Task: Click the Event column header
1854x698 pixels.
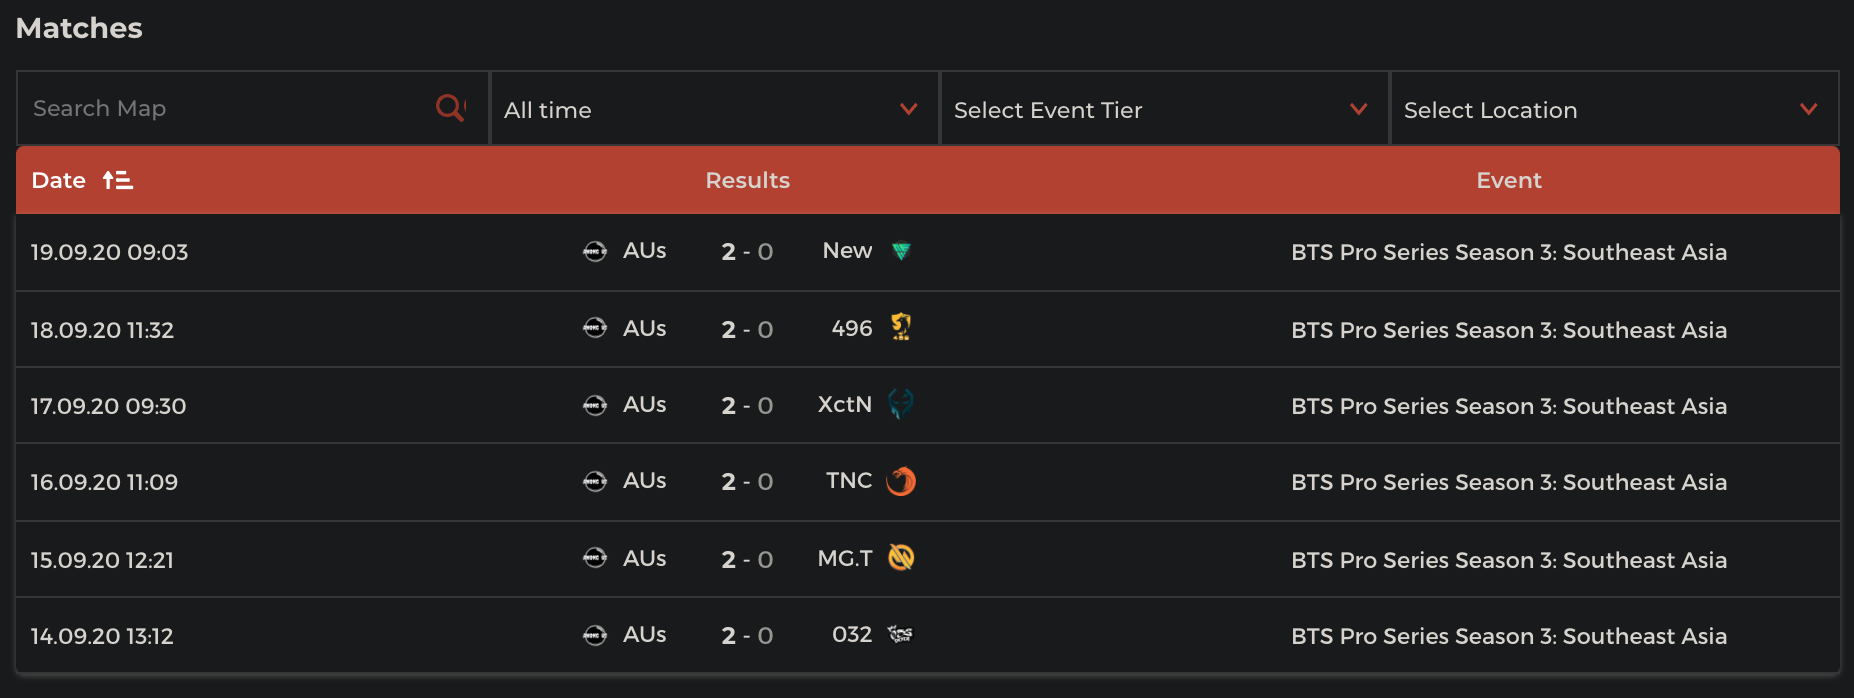Action: (1509, 180)
